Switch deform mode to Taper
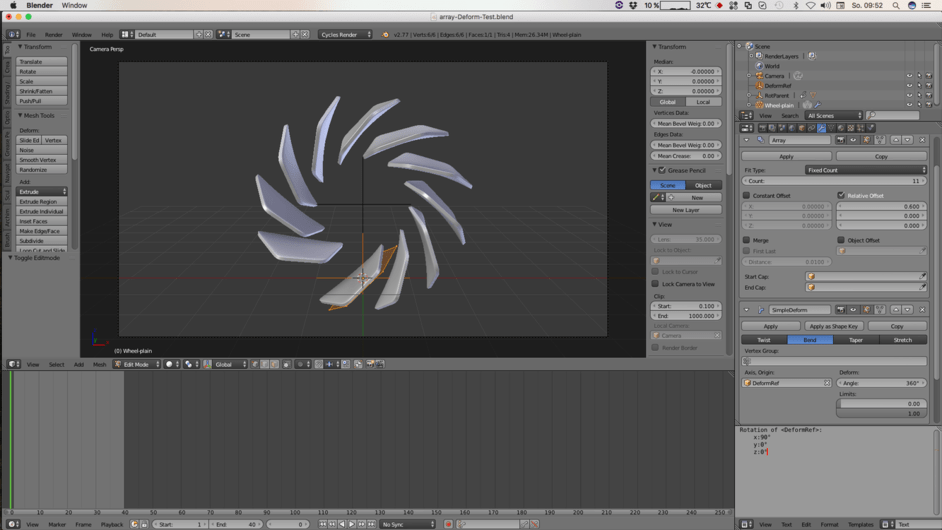The height and width of the screenshot is (530, 942). point(856,340)
